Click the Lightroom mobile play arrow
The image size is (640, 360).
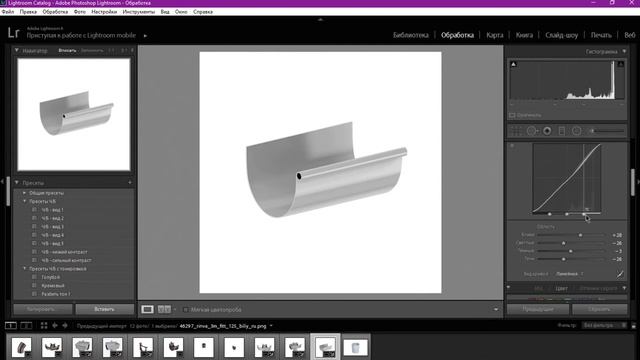click(145, 36)
